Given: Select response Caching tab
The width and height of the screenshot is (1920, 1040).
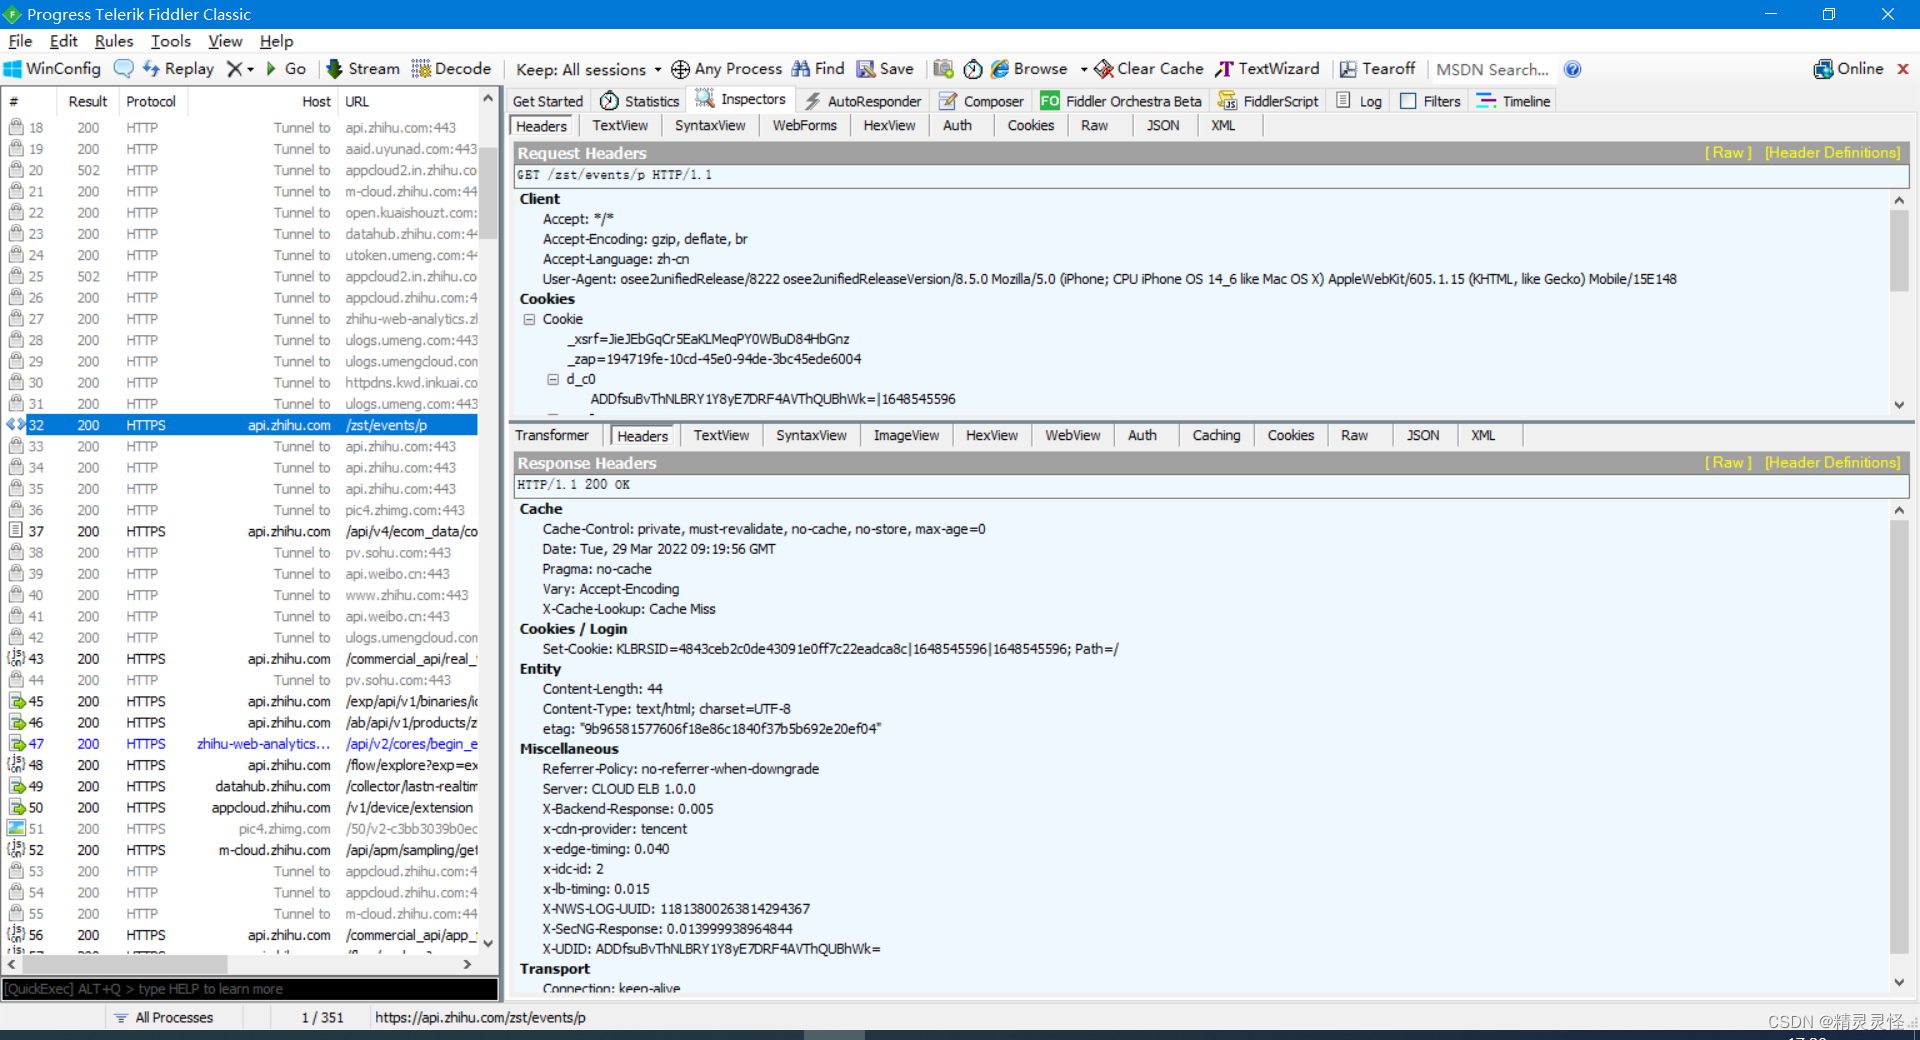Looking at the screenshot, I should pyautogui.click(x=1216, y=436).
